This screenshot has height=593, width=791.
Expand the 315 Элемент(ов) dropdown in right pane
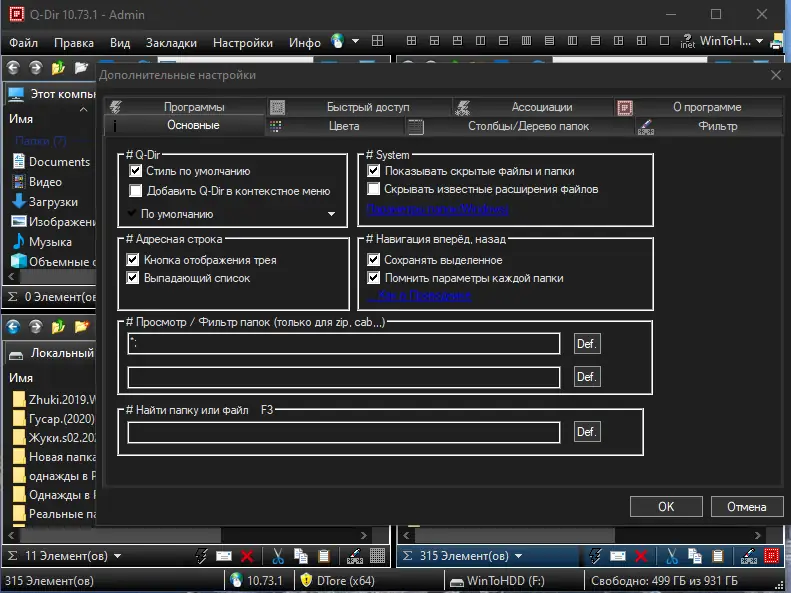point(518,556)
